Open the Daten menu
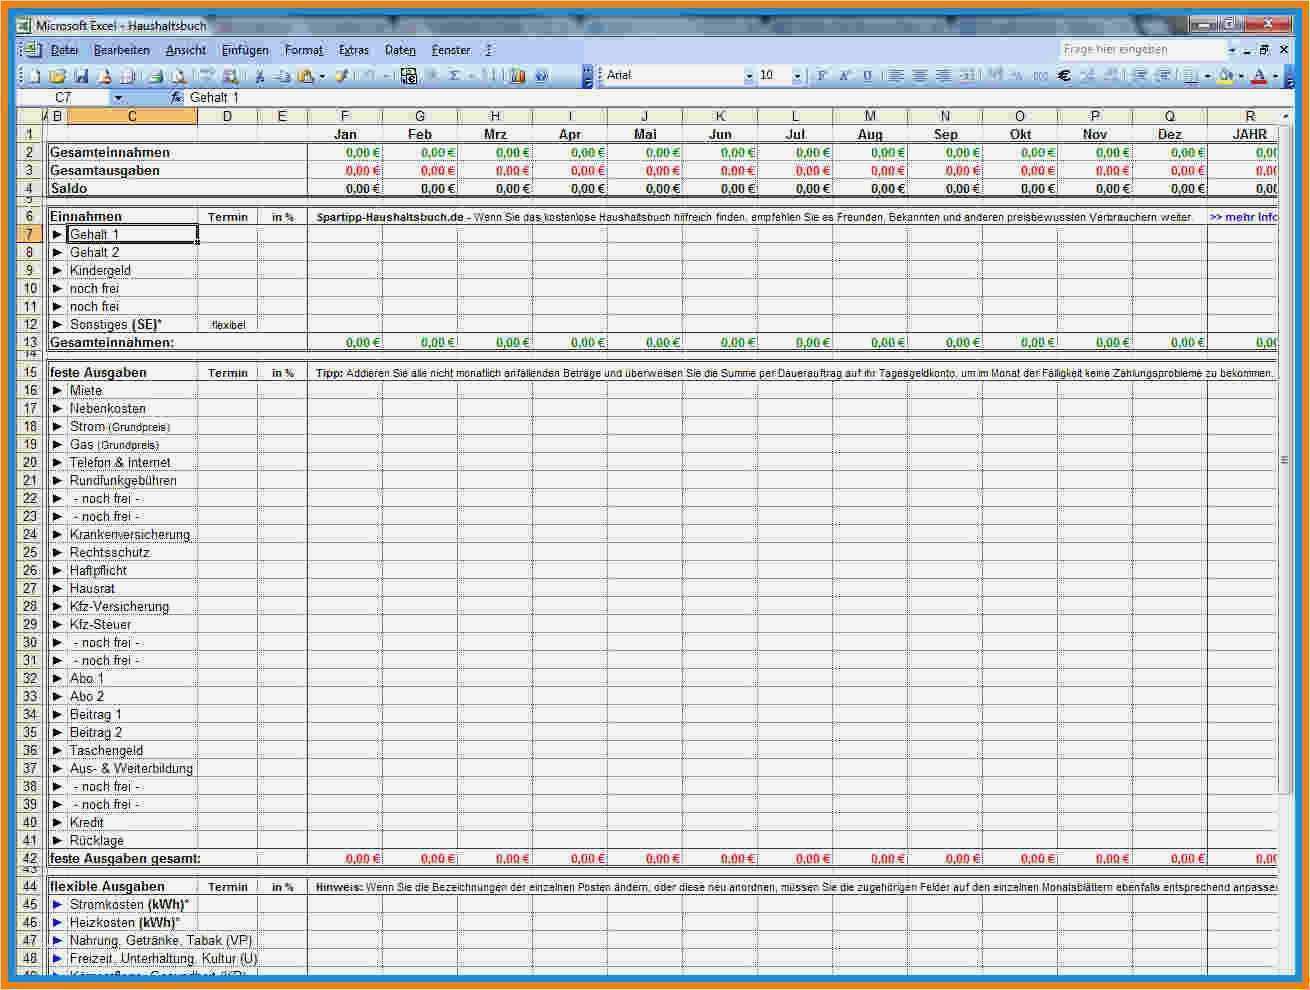The image size is (1310, 990). point(400,50)
